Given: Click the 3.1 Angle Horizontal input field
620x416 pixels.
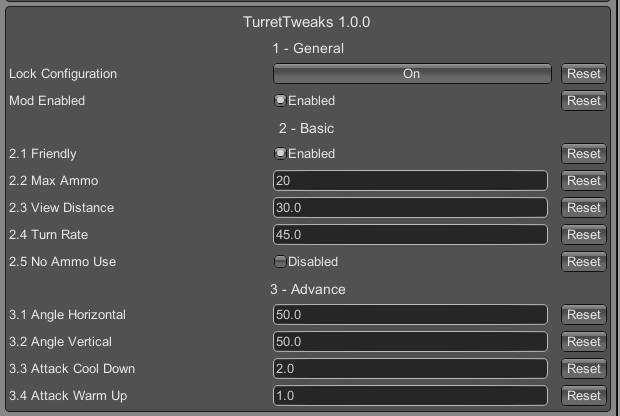Looking at the screenshot, I should point(410,315).
